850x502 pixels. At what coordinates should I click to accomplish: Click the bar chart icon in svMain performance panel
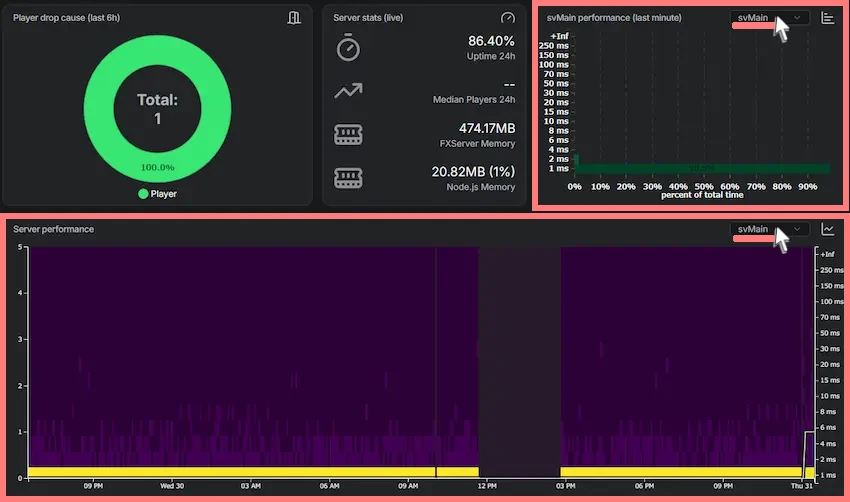[x=827, y=18]
